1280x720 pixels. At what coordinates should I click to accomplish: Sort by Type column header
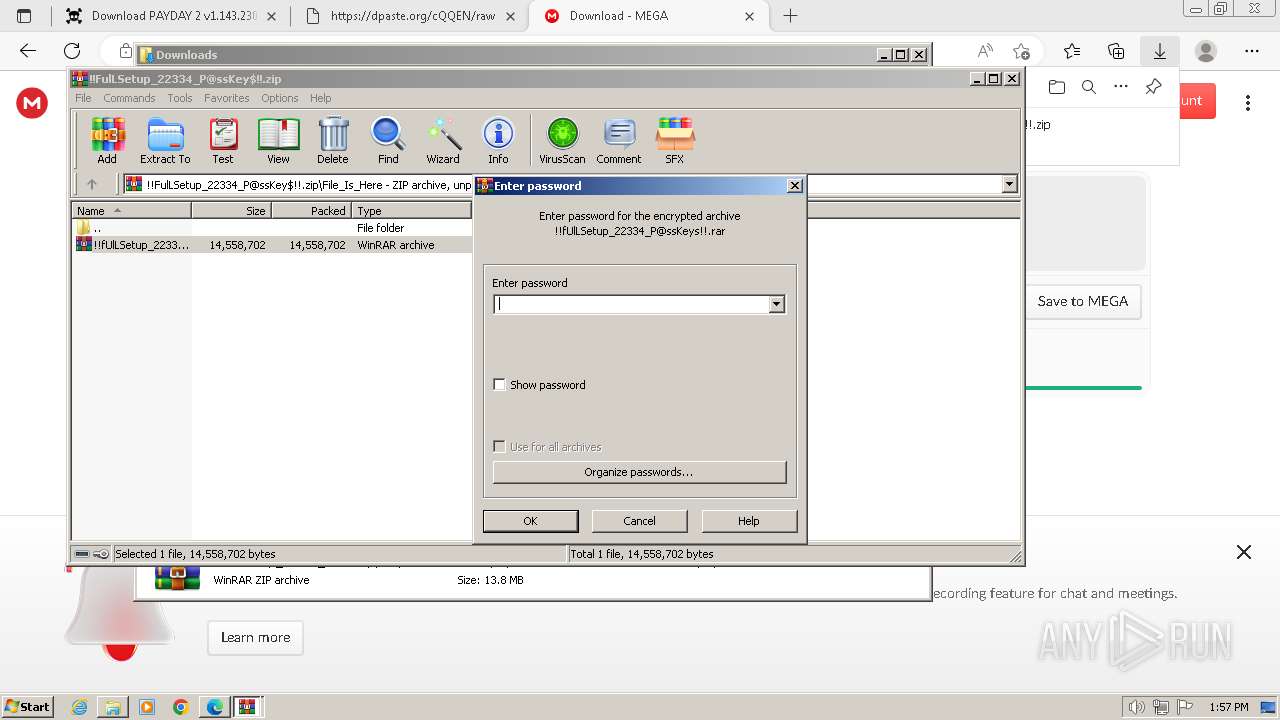click(411, 211)
